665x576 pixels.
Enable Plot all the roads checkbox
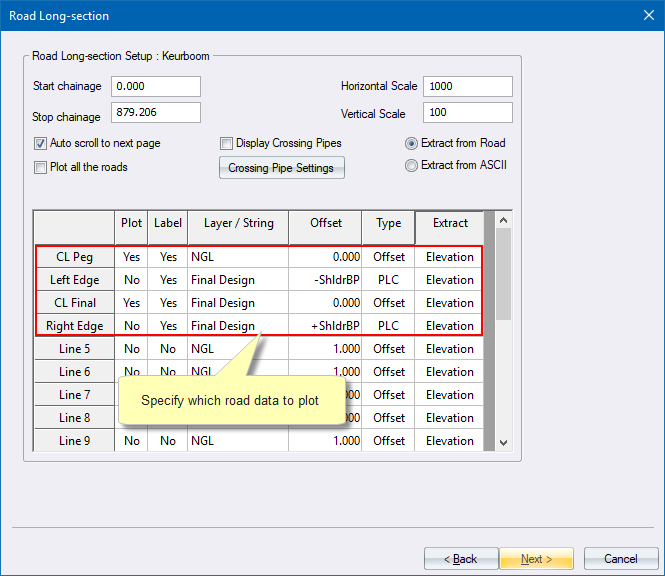41,167
